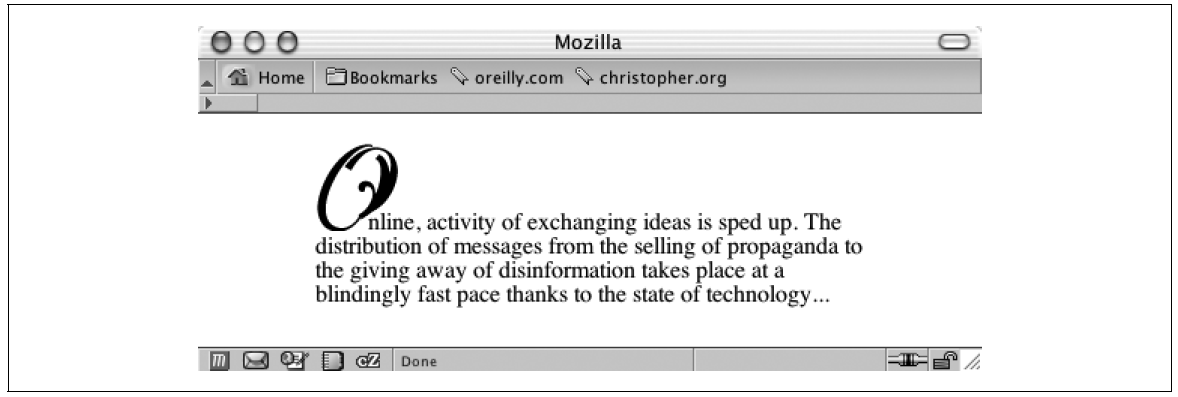
Task: Click the window resize grip corner
Action: click(x=973, y=363)
